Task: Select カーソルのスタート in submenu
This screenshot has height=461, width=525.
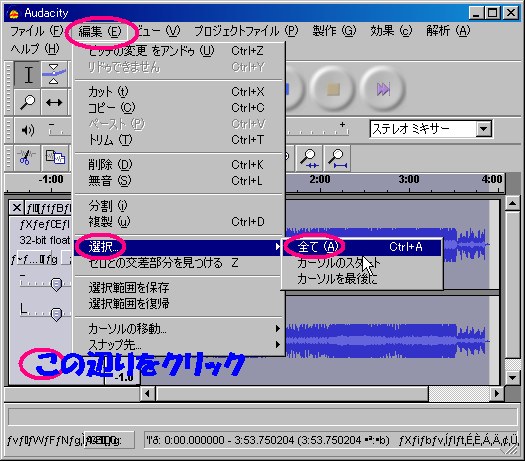Action: [x=362, y=263]
